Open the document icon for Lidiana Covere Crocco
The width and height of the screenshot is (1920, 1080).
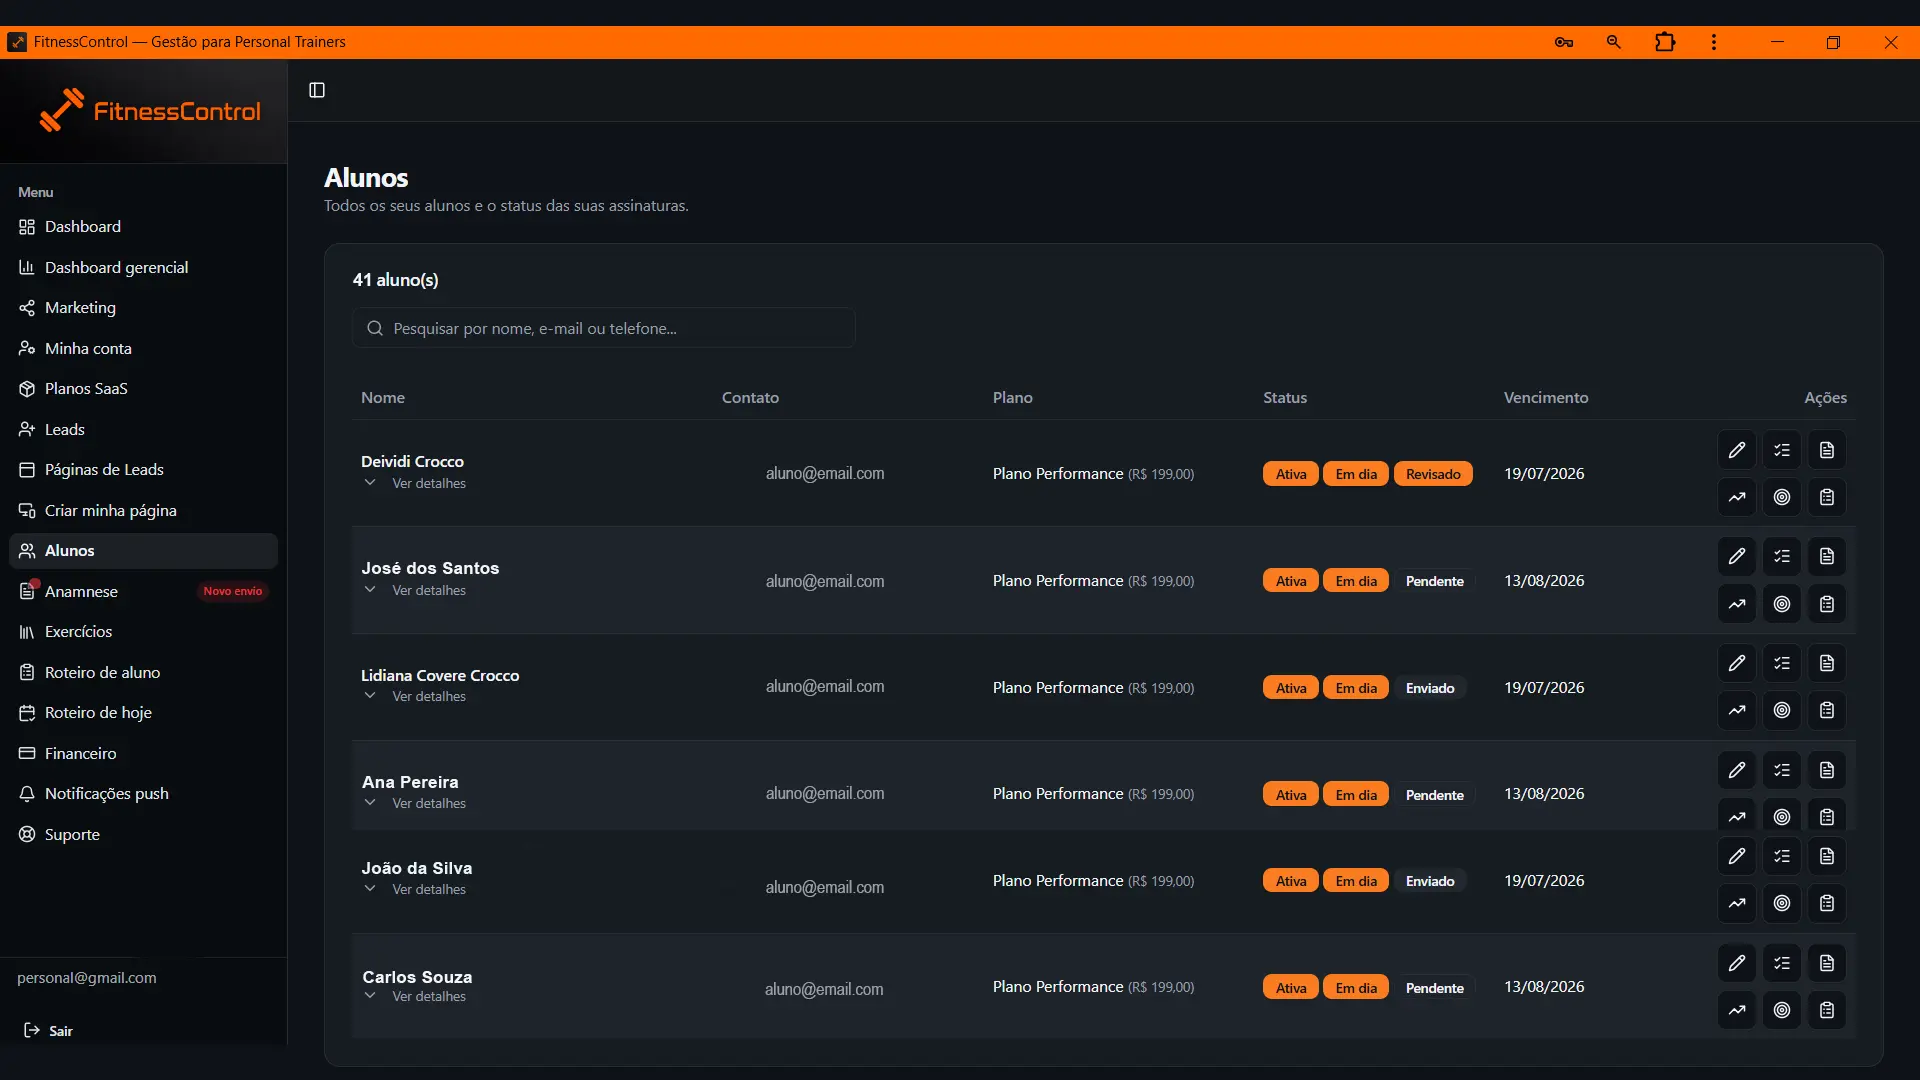point(1827,664)
